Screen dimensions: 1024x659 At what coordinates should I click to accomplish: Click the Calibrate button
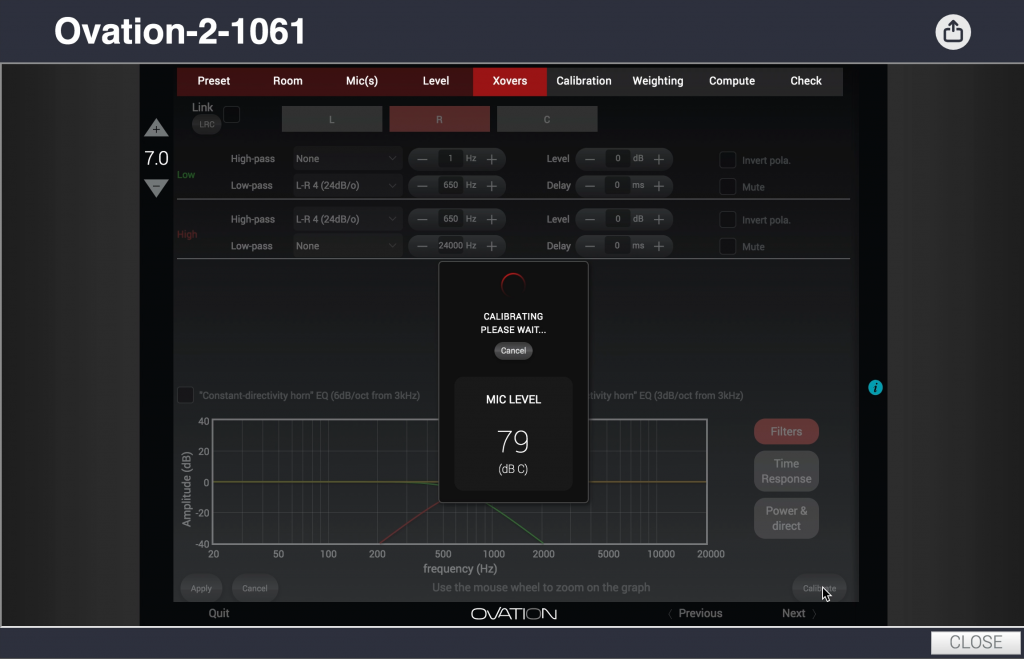pyautogui.click(x=819, y=588)
